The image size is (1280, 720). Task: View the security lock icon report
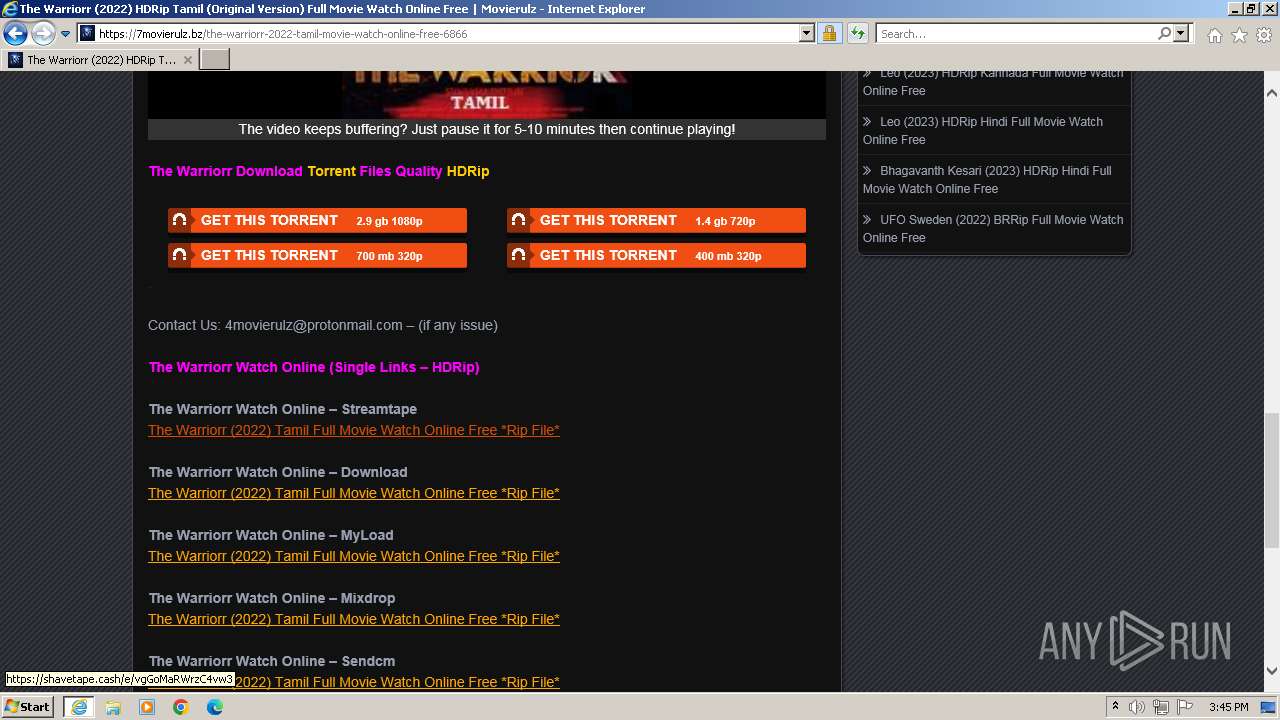829,34
